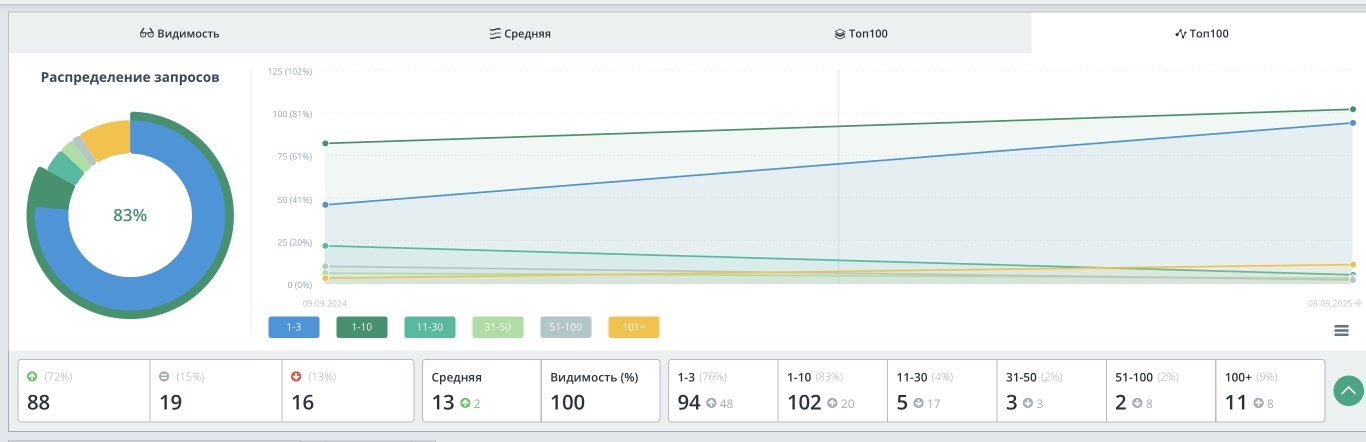
Task: Switch to the Видимость tab
Action: click(x=180, y=33)
